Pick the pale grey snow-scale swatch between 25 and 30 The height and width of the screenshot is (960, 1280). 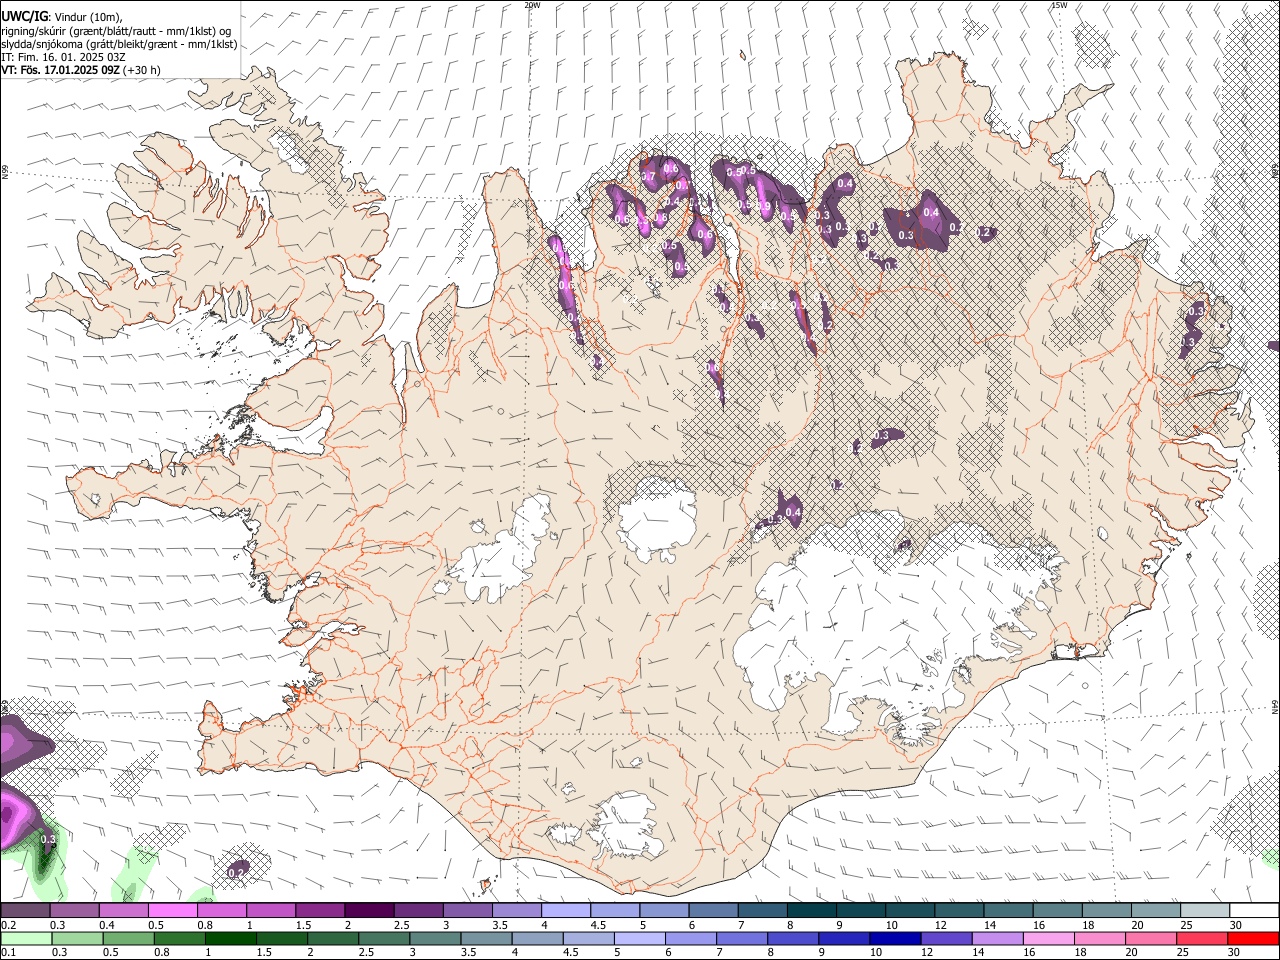[x=1206, y=911]
